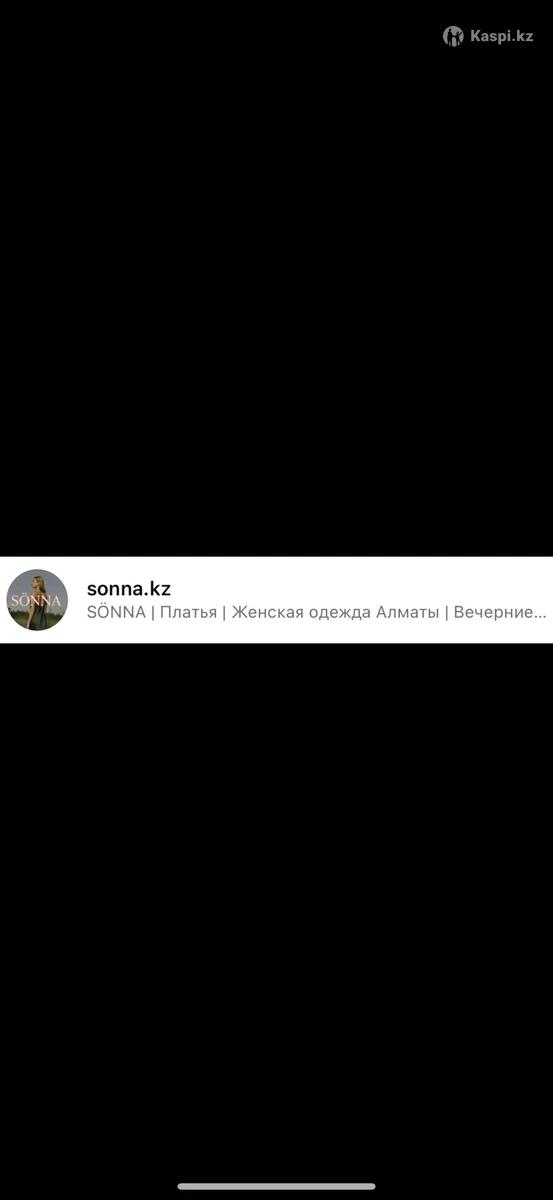Select the white sonna.kz account row

276,600
